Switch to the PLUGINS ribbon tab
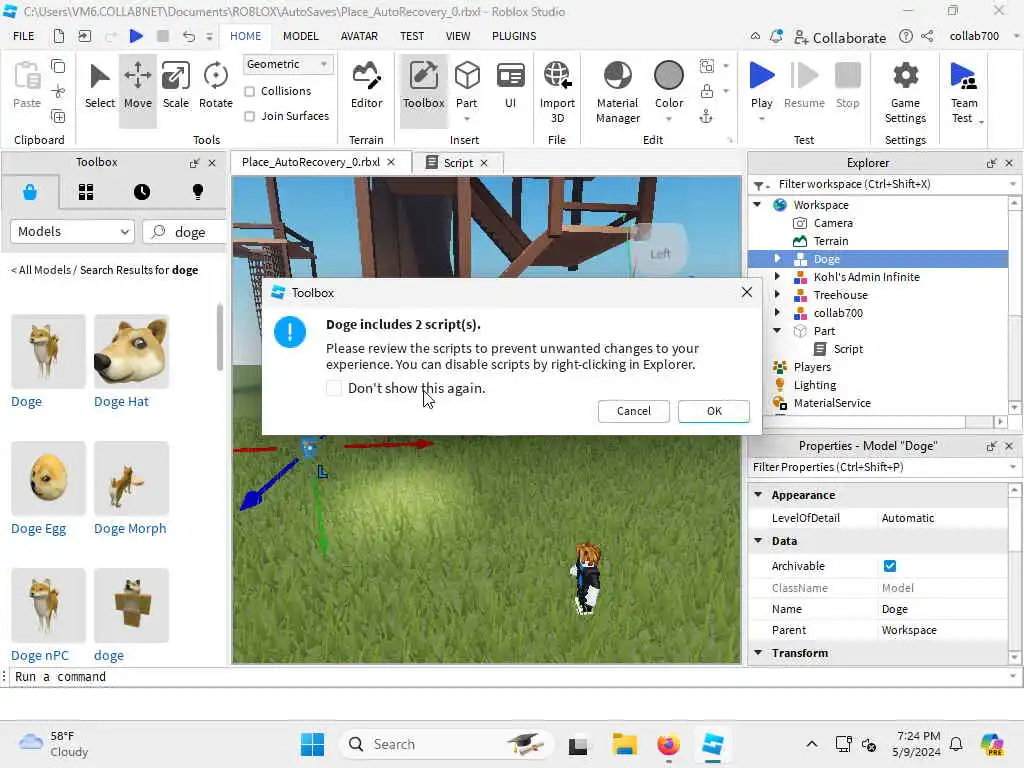Viewport: 1024px width, 768px height. click(514, 36)
